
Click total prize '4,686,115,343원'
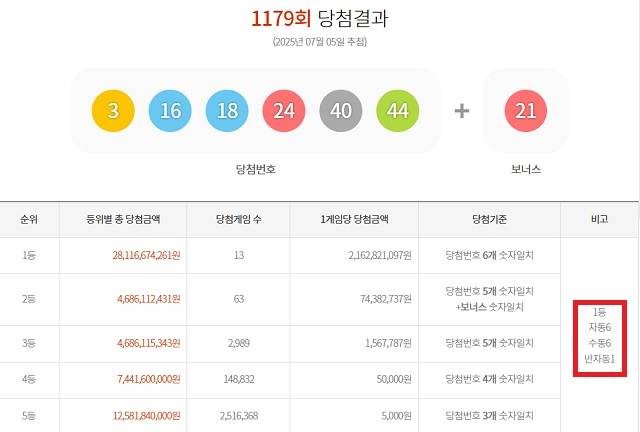[149, 343]
